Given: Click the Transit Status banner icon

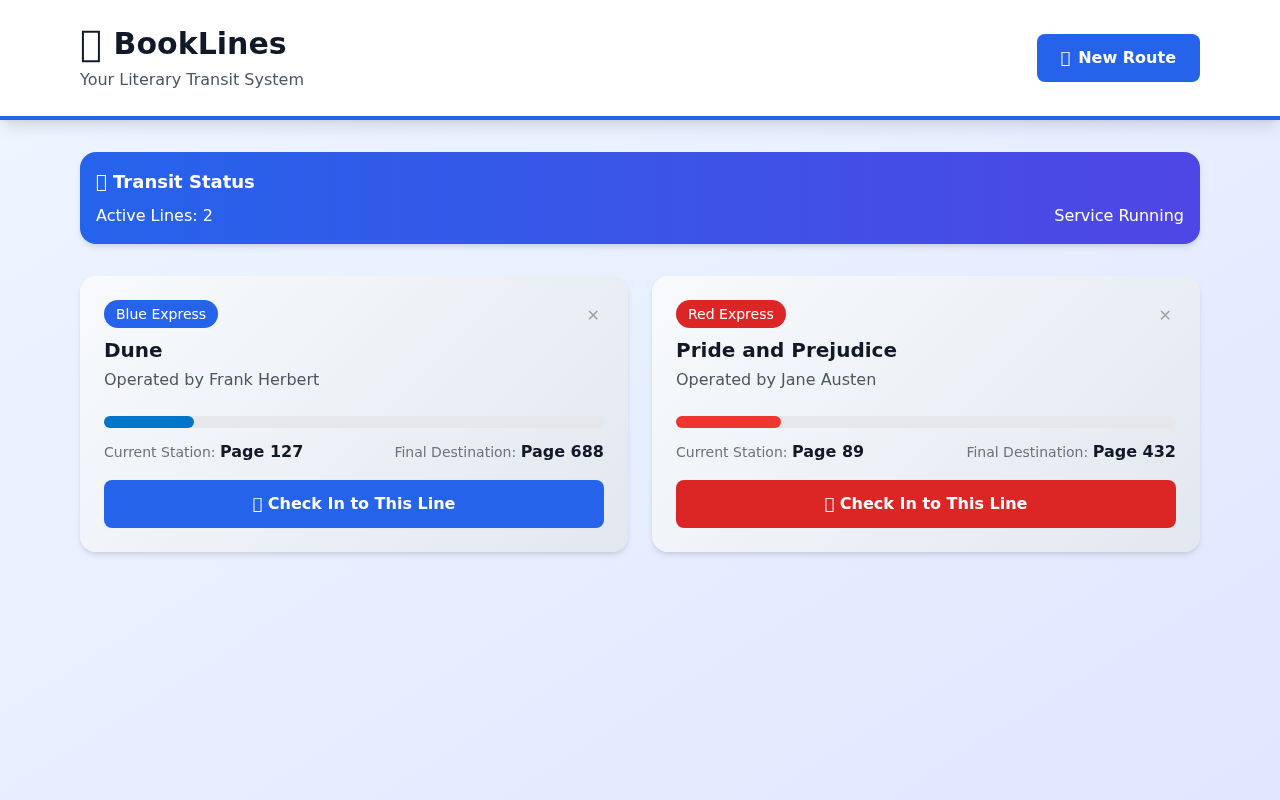Looking at the screenshot, I should (x=102, y=182).
